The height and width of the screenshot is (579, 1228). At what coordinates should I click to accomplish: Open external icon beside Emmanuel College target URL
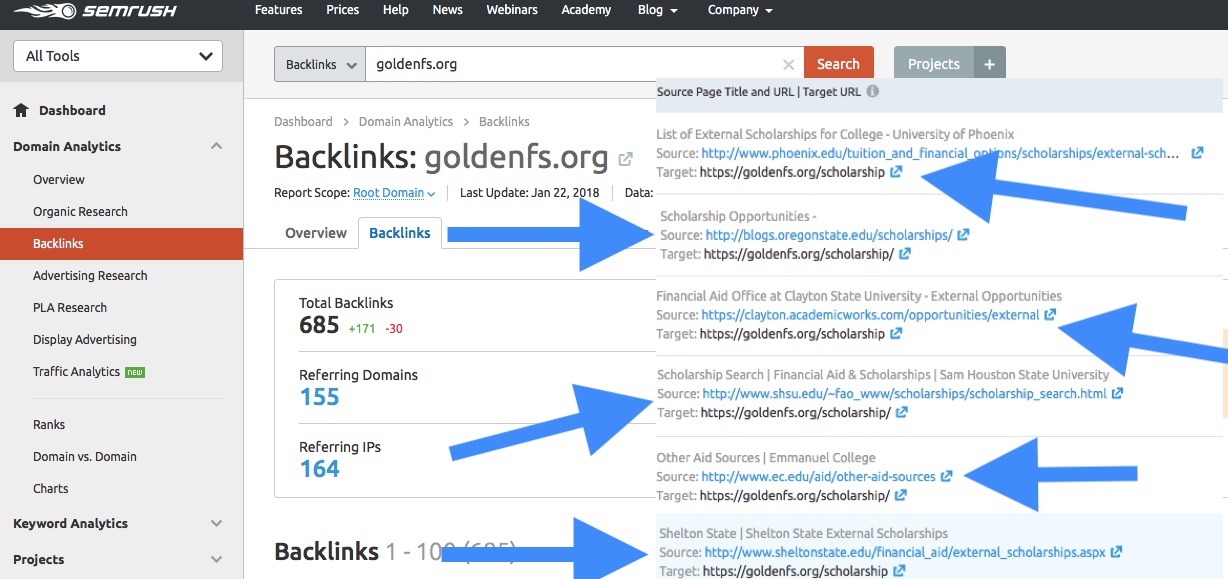(x=901, y=495)
